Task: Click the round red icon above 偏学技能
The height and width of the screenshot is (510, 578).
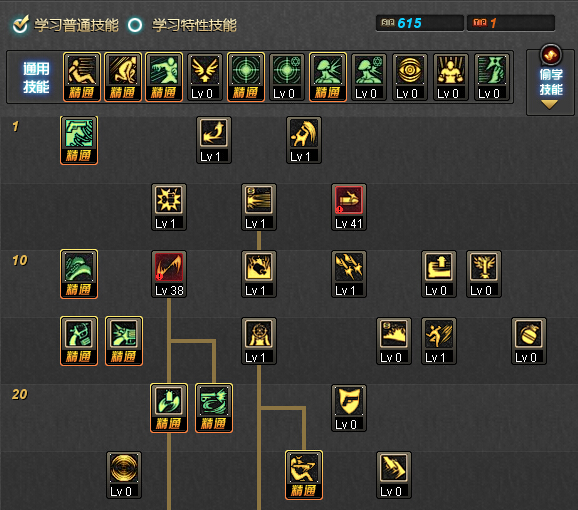Action: coord(551,55)
